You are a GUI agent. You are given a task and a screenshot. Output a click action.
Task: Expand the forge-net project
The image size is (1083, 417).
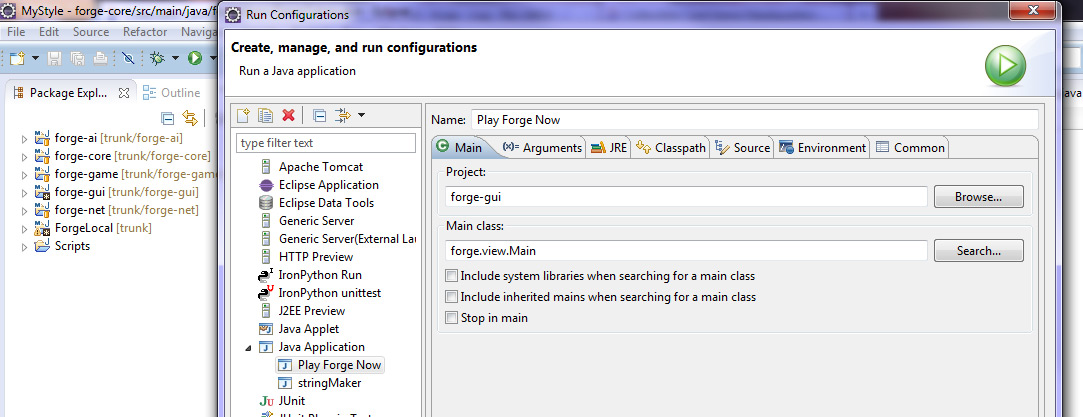pyautogui.click(x=25, y=210)
